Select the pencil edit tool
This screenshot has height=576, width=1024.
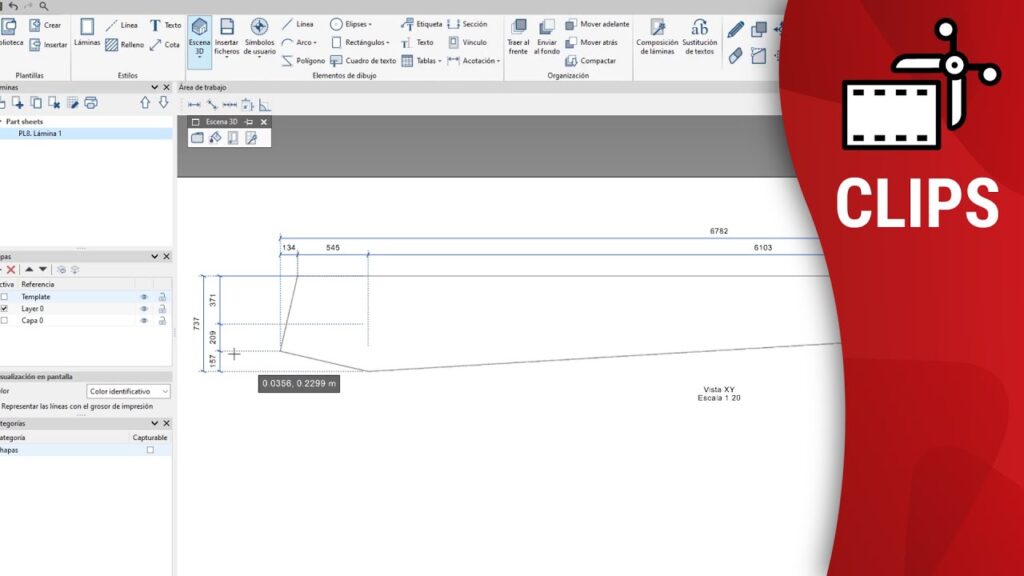point(736,30)
